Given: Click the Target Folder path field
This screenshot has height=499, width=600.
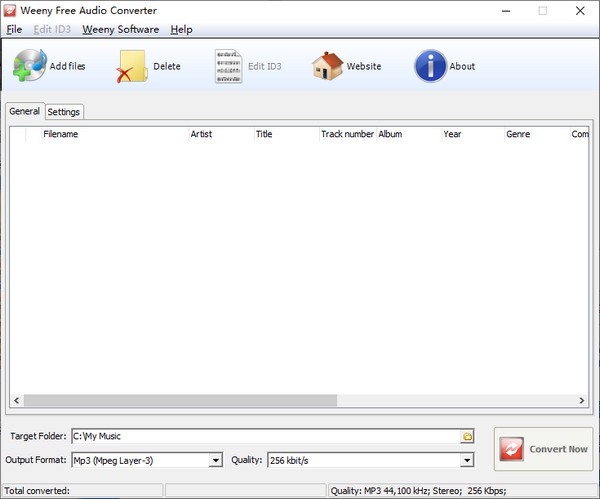Looking at the screenshot, I should (x=260, y=437).
